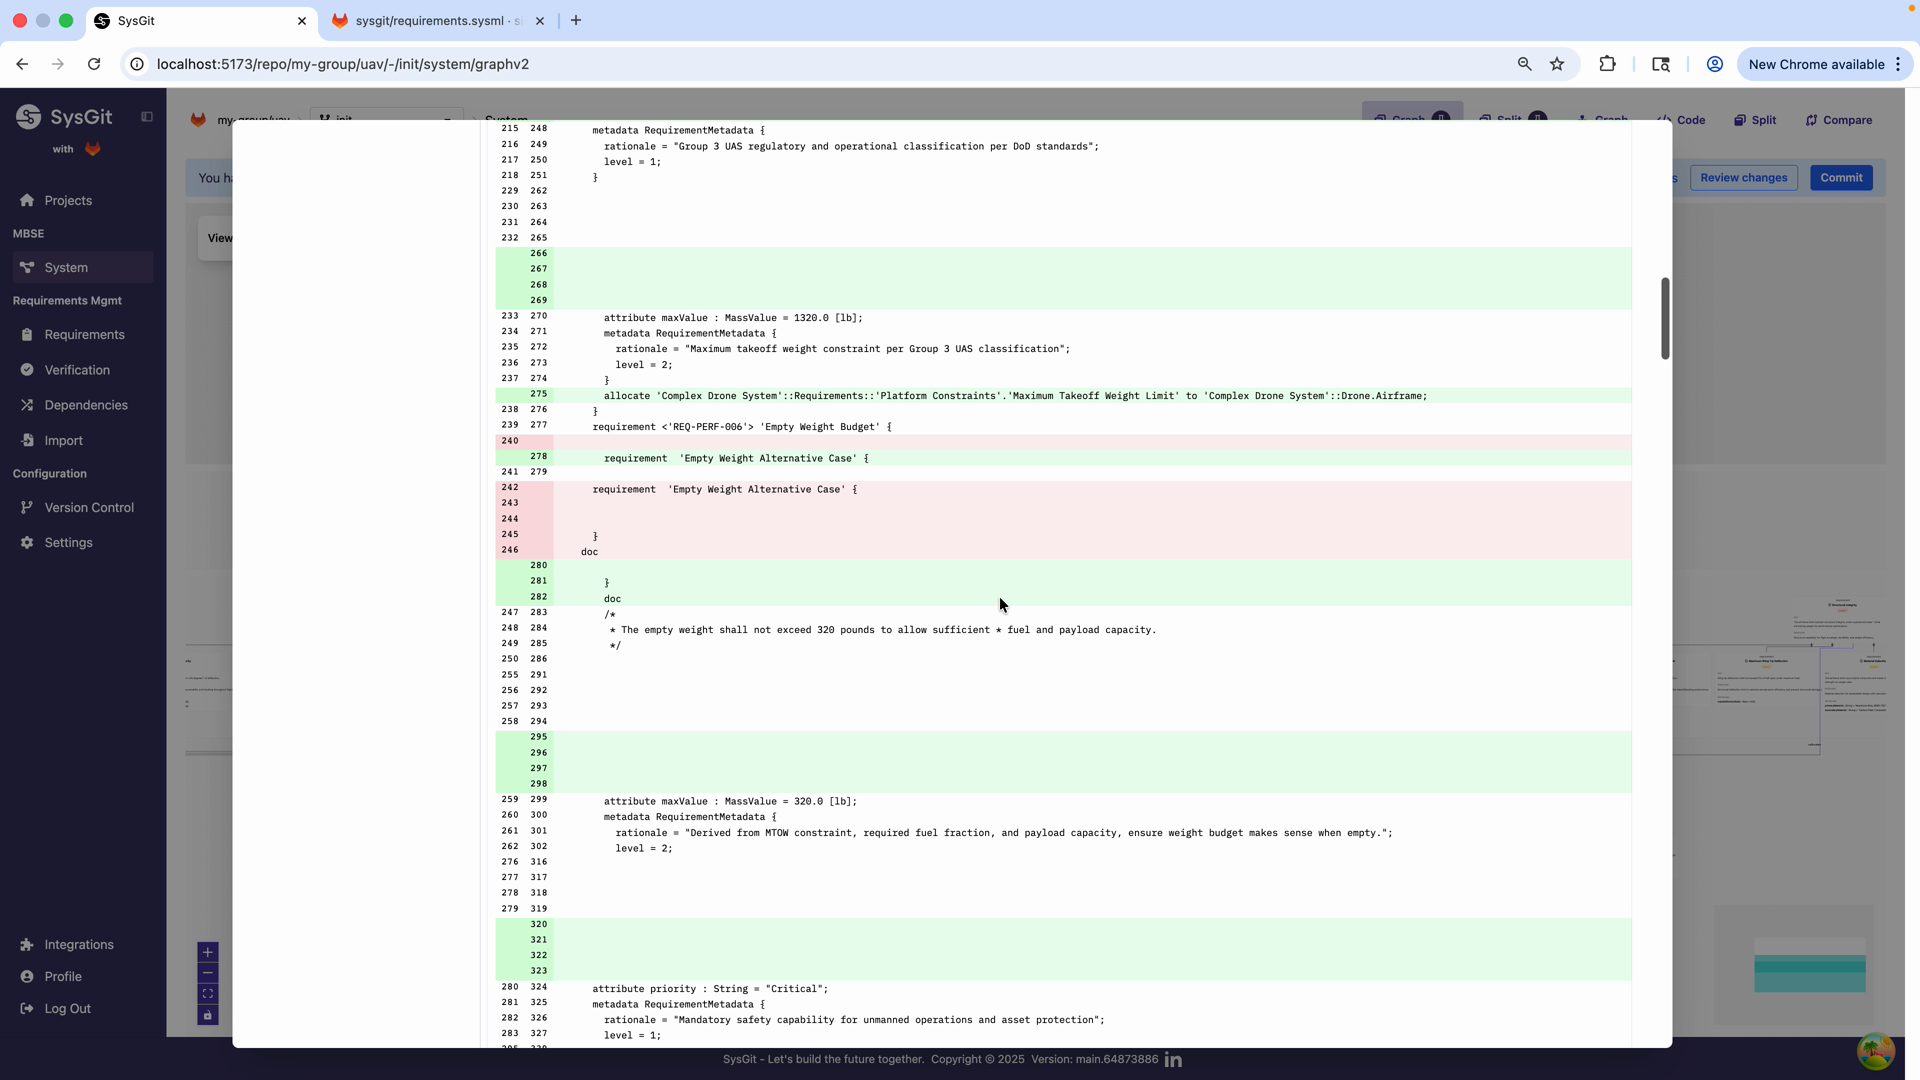This screenshot has height=1080, width=1920.
Task: Click the Review changes button
Action: (1743, 177)
